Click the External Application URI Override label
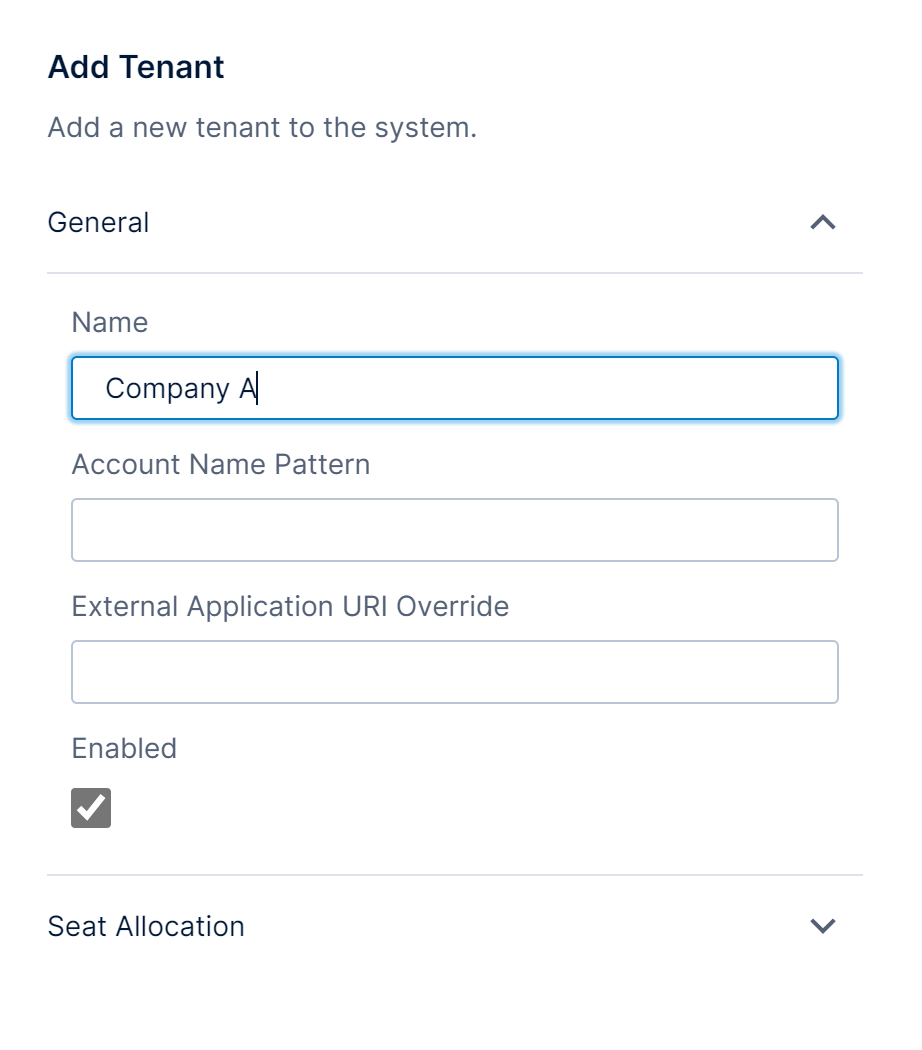This screenshot has width=922, height=1050. 290,606
